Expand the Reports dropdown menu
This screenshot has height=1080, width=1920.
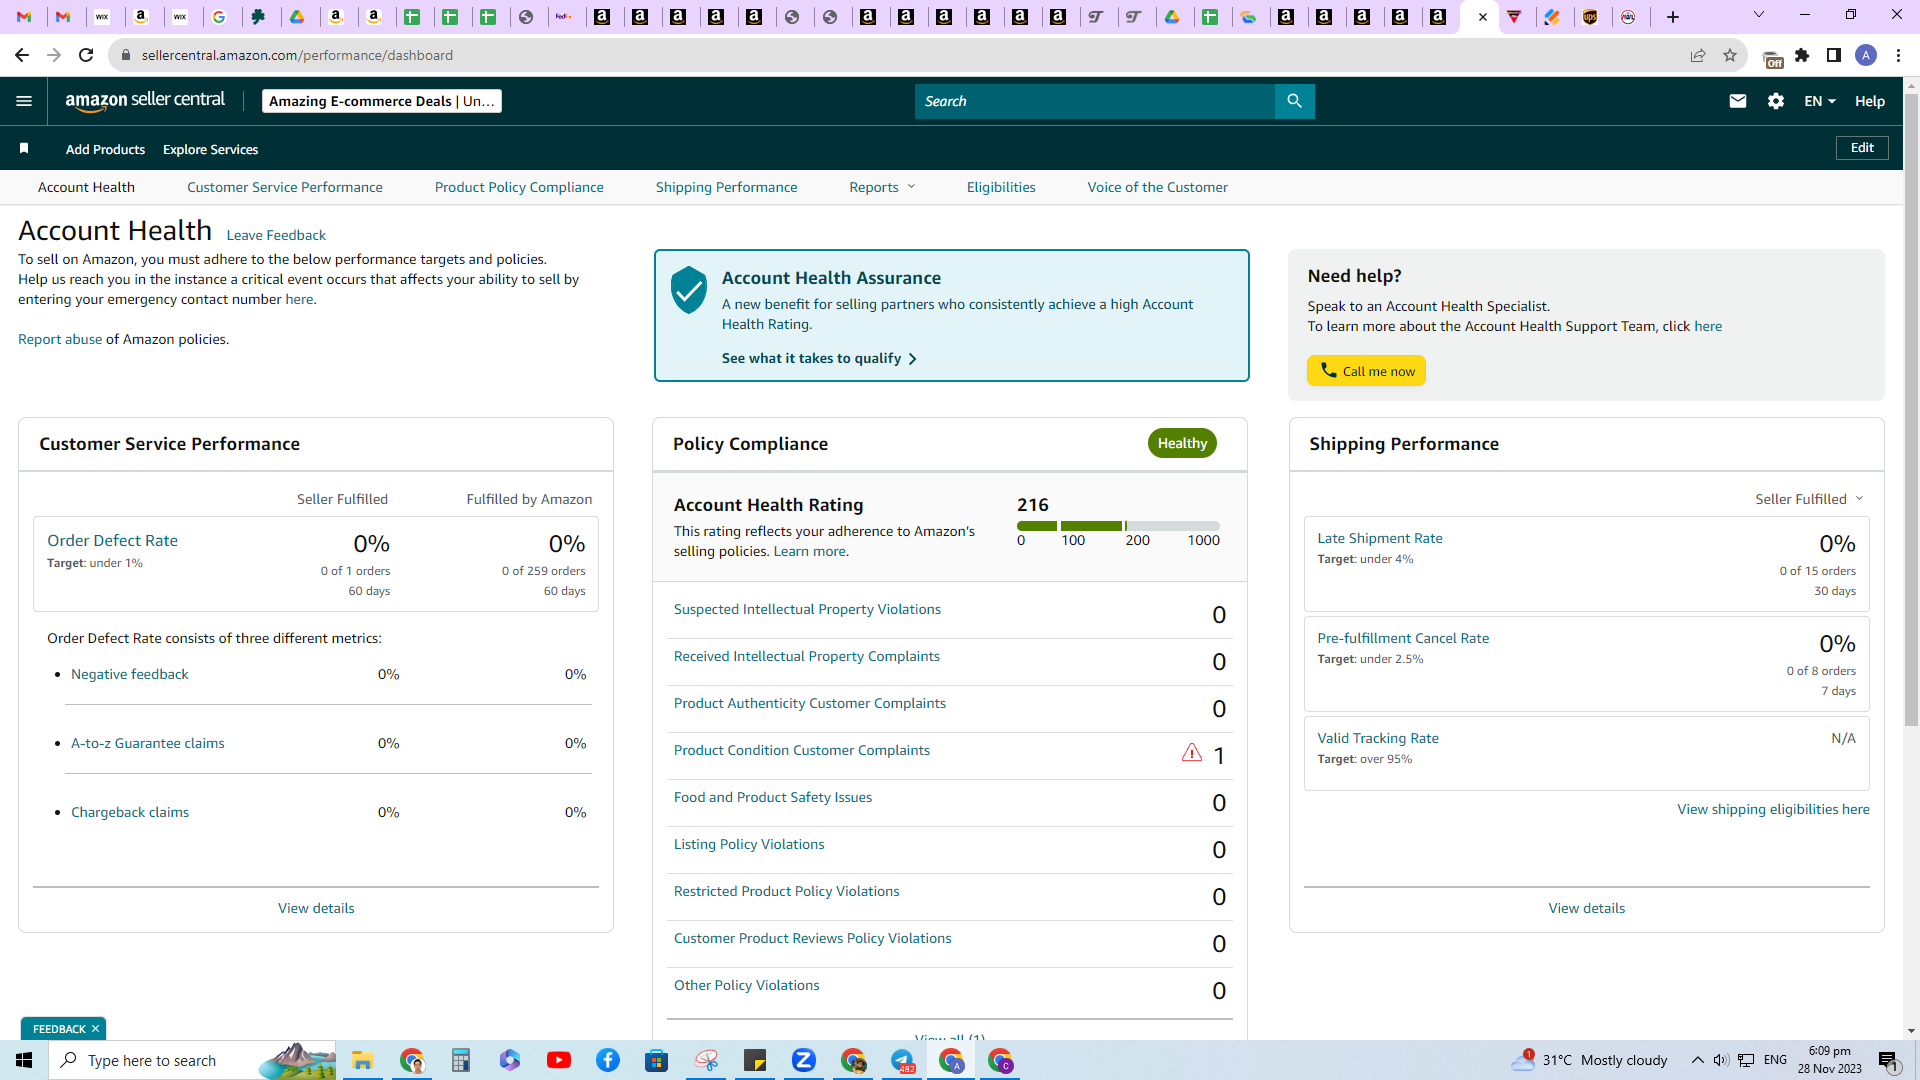point(882,187)
